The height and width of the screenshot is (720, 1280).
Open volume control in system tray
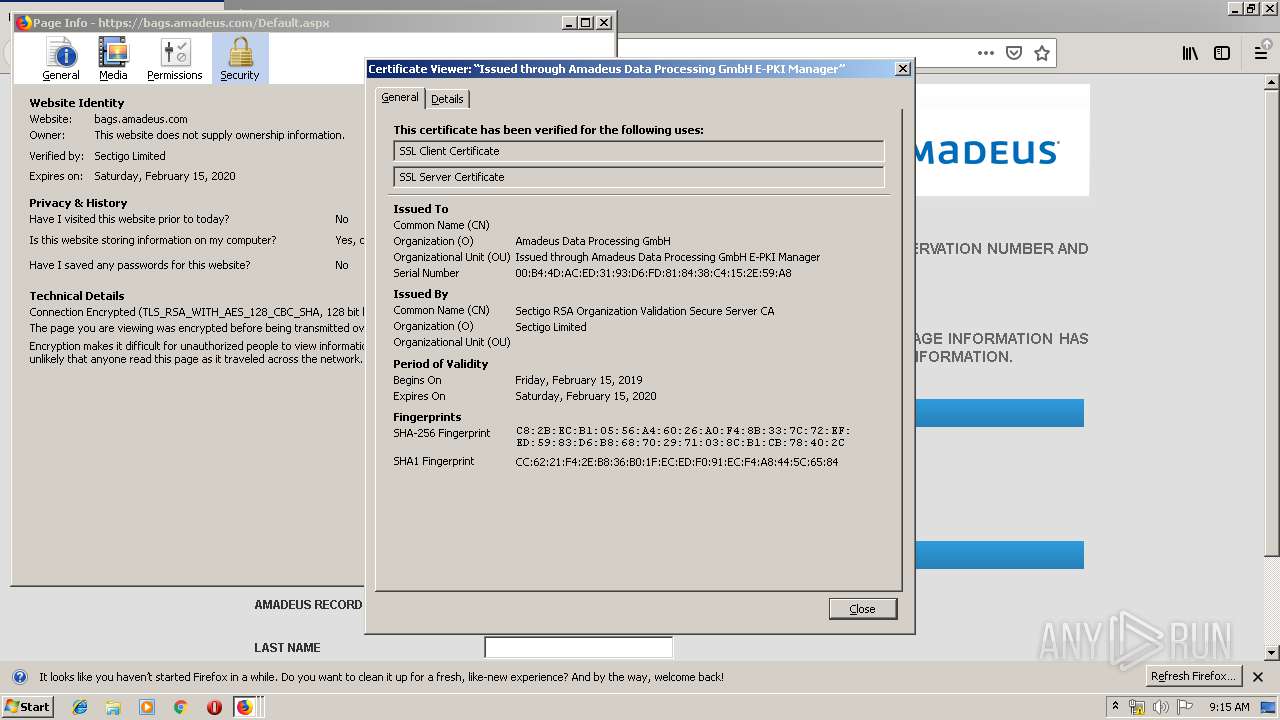(1161, 707)
